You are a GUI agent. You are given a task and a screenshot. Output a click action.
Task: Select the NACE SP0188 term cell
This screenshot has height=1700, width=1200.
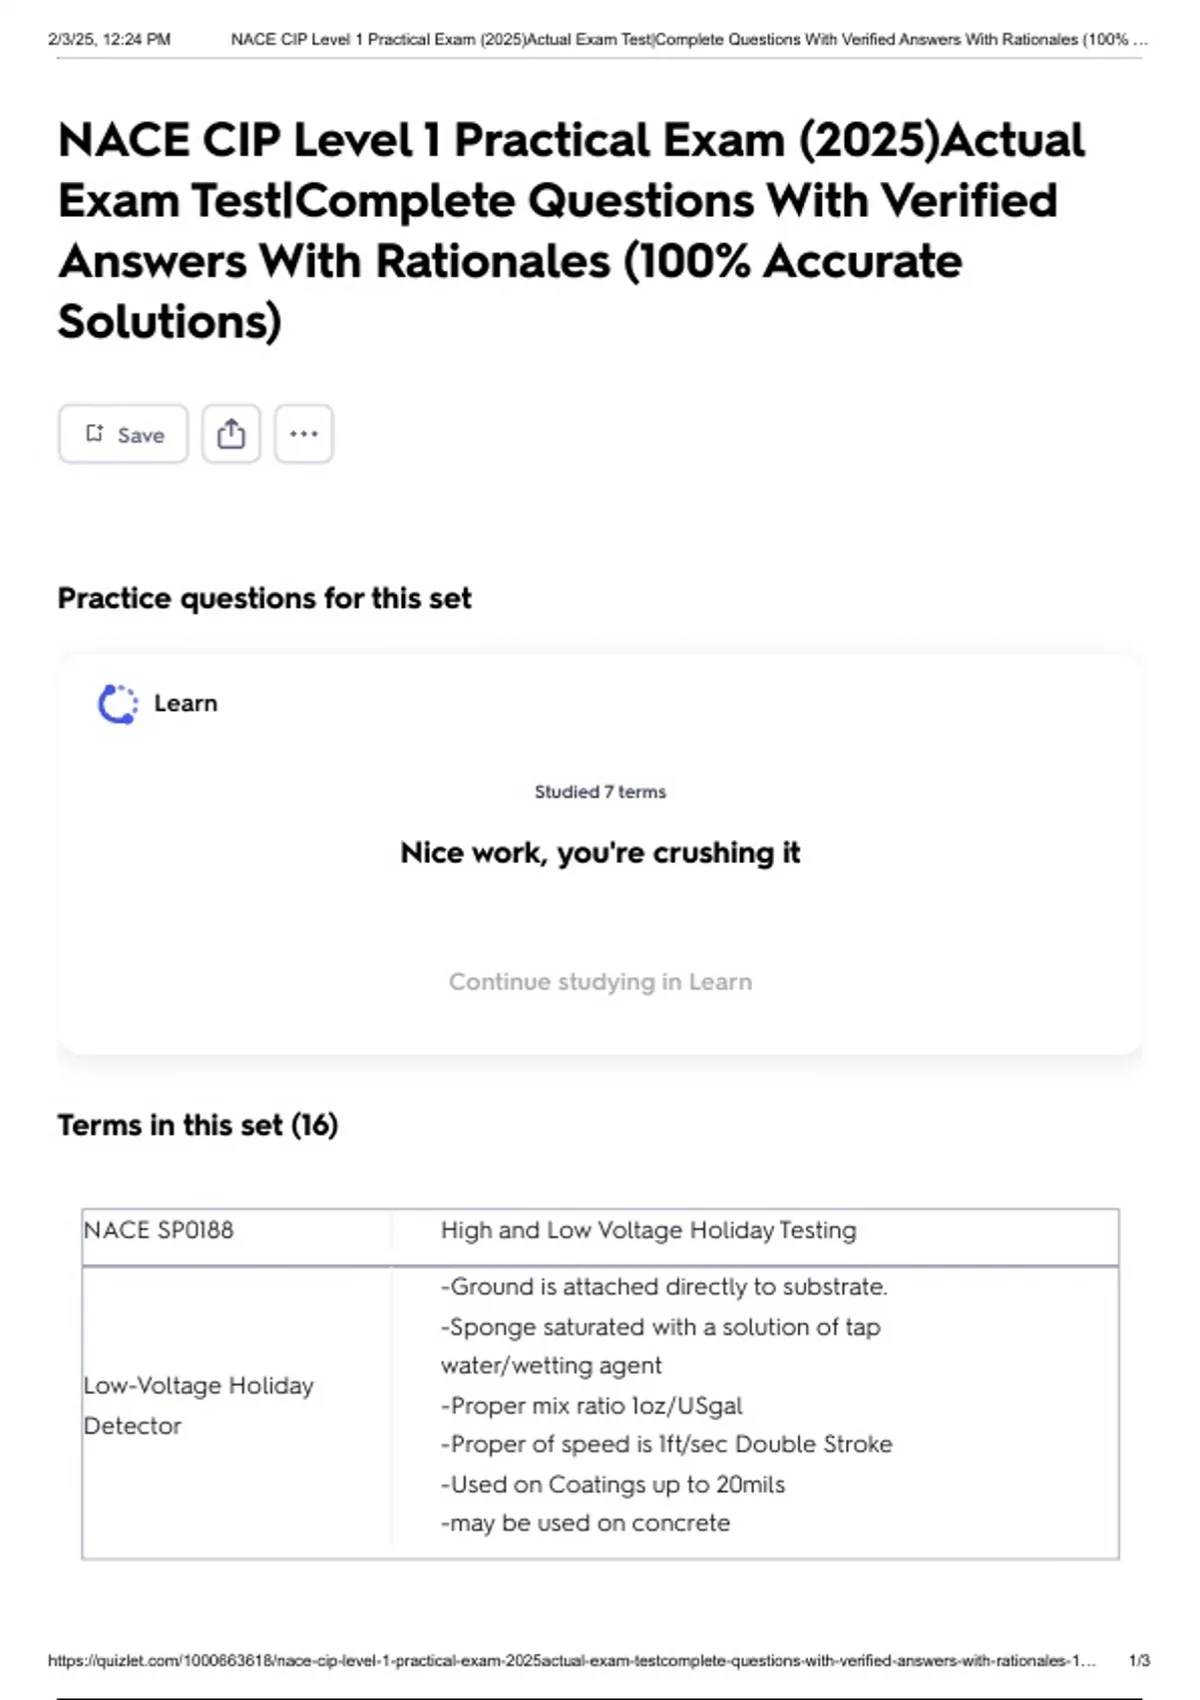pyautogui.click(x=159, y=1230)
